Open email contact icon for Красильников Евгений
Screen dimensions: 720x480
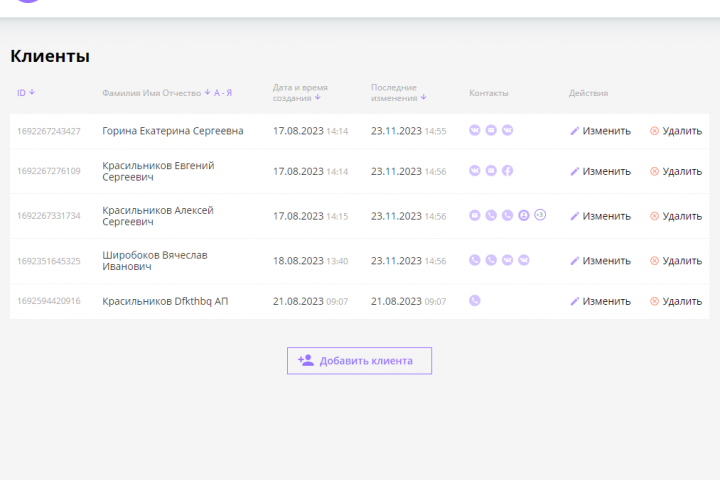coord(491,171)
